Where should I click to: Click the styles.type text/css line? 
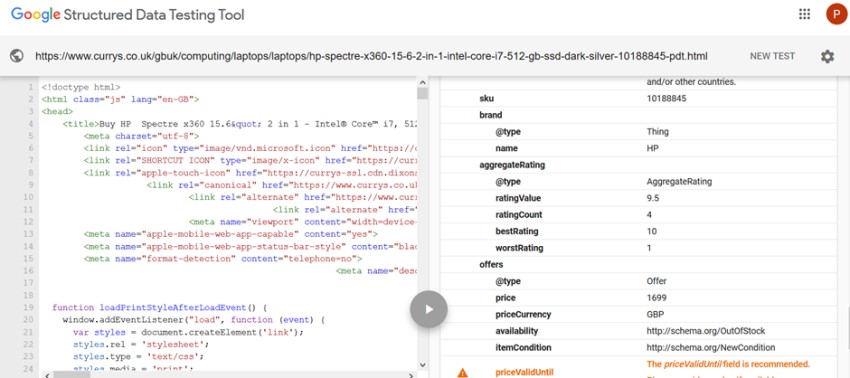pyautogui.click(x=138, y=357)
